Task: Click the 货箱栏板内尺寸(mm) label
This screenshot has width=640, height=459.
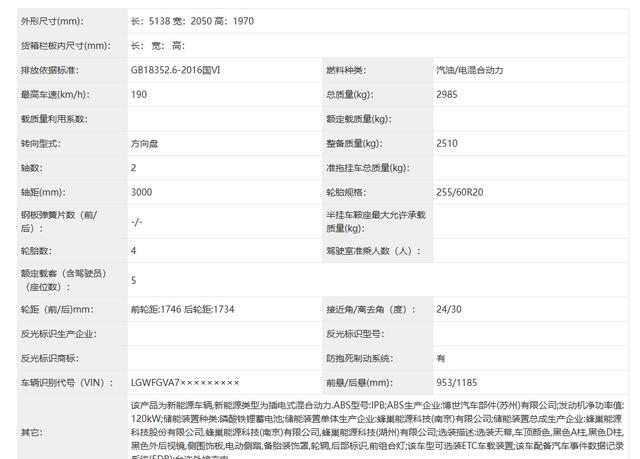Action: coord(65,45)
